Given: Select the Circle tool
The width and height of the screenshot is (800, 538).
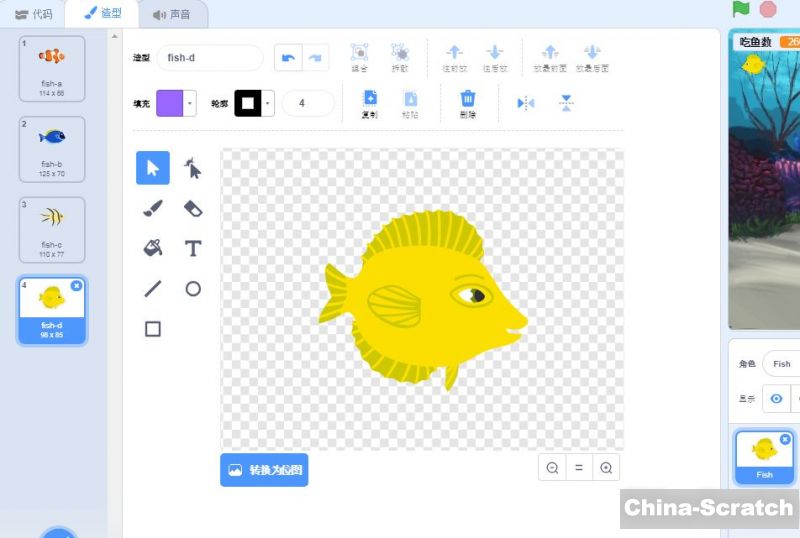Looking at the screenshot, I should (193, 289).
